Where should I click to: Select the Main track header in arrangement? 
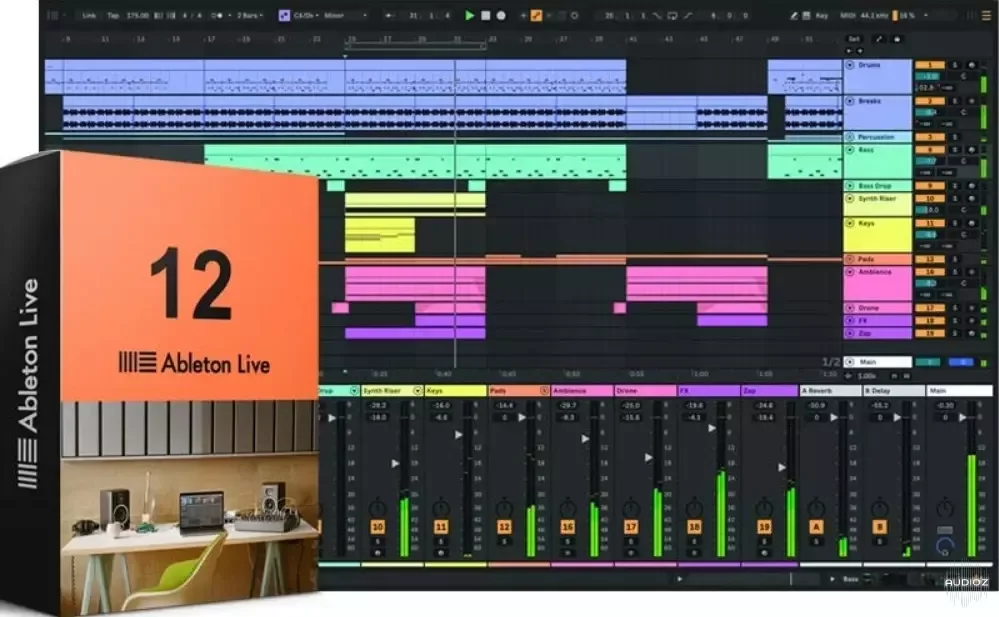(x=877, y=362)
